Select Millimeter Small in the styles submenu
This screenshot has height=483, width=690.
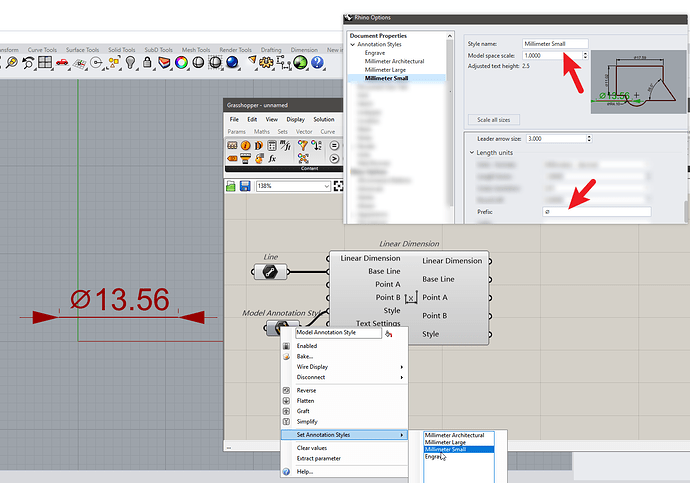point(459,450)
